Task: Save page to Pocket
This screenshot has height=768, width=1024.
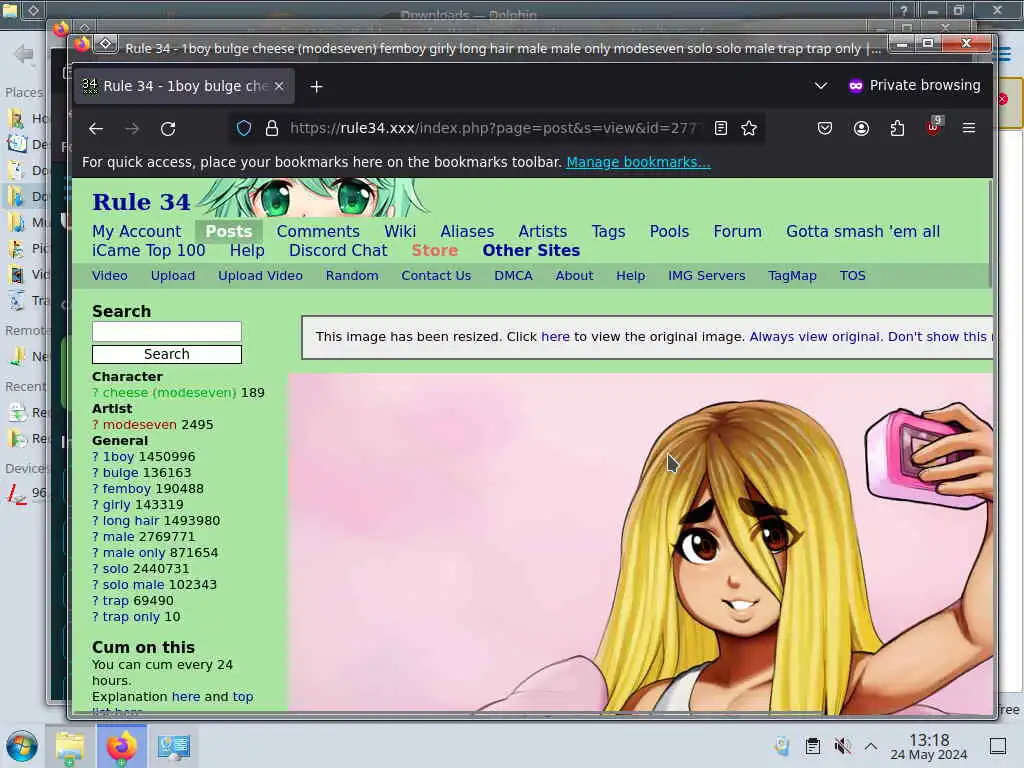Action: (825, 128)
